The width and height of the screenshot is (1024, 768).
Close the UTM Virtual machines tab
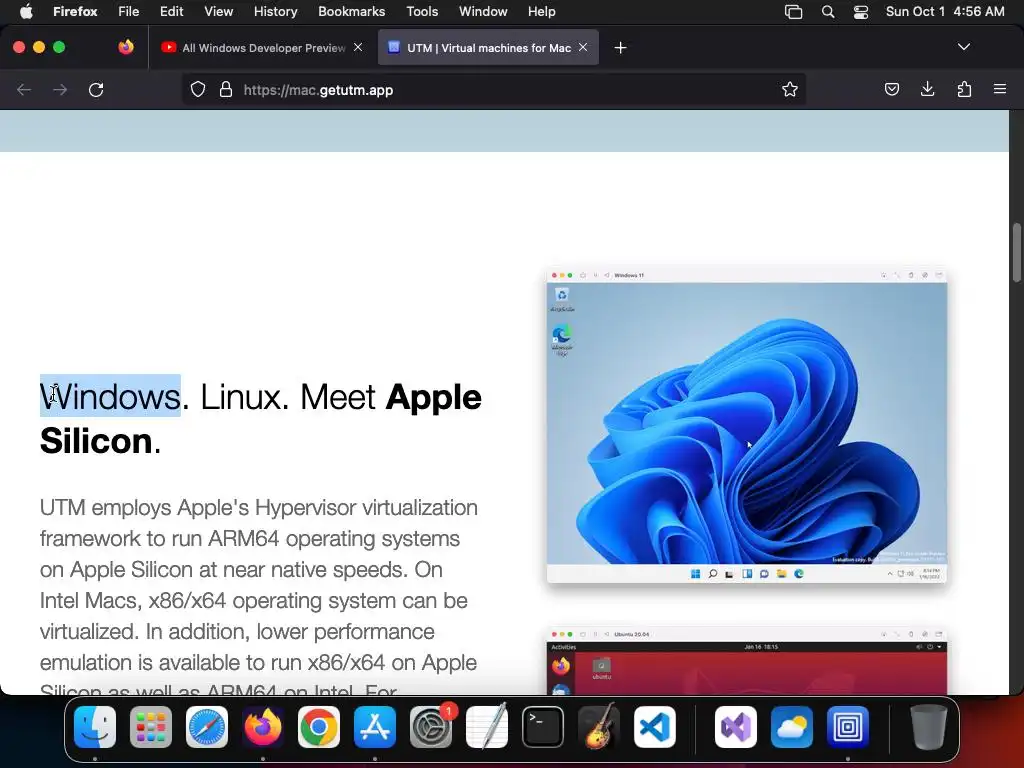point(583,47)
